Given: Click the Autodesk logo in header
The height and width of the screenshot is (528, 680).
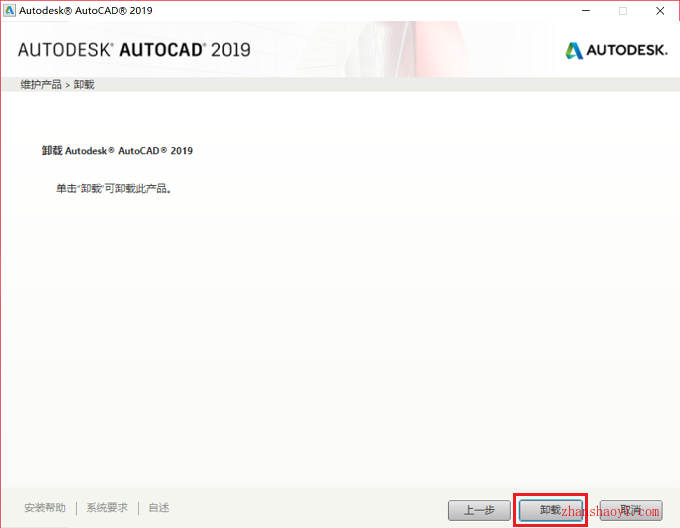Looking at the screenshot, I should pos(616,50).
